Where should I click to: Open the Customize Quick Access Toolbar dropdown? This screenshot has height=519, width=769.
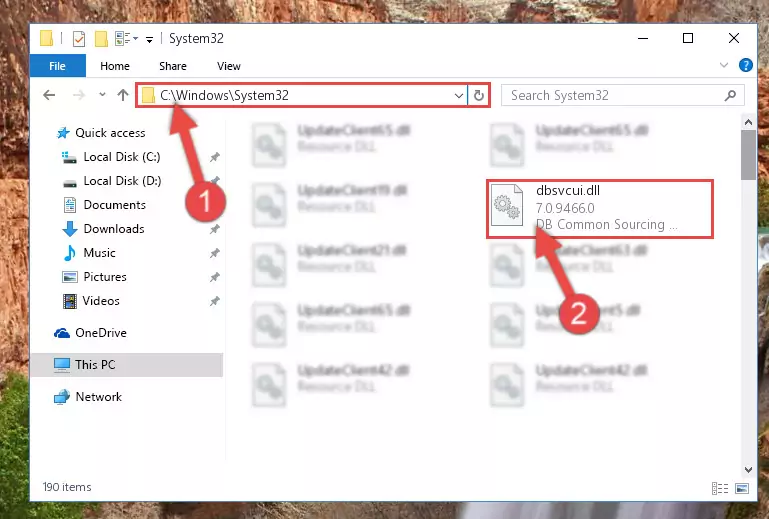coord(149,39)
